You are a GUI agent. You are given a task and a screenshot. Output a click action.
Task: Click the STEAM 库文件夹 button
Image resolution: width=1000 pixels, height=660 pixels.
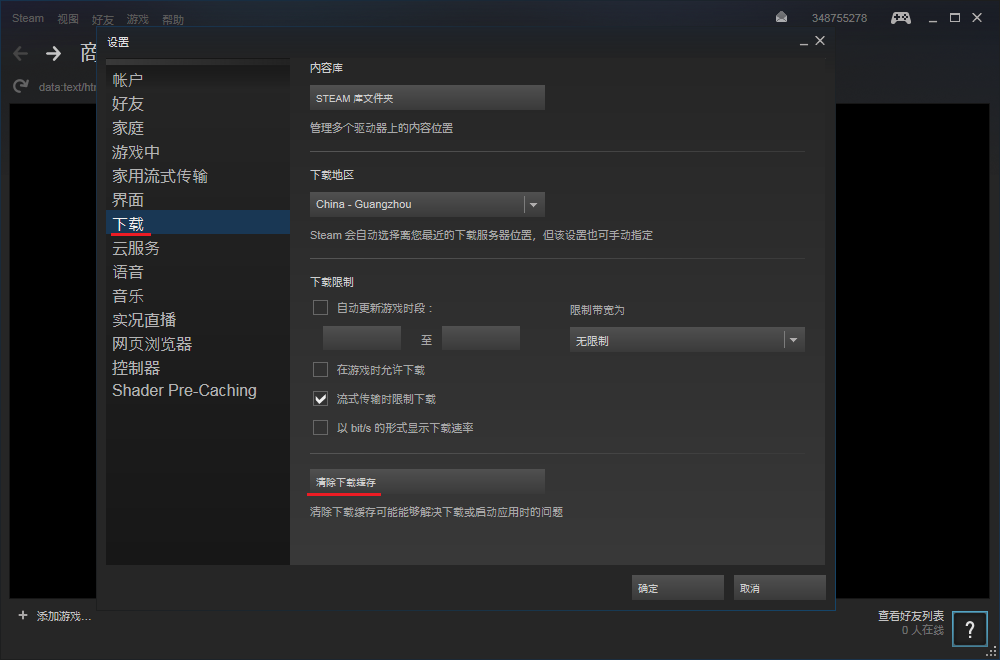[x=427, y=98]
